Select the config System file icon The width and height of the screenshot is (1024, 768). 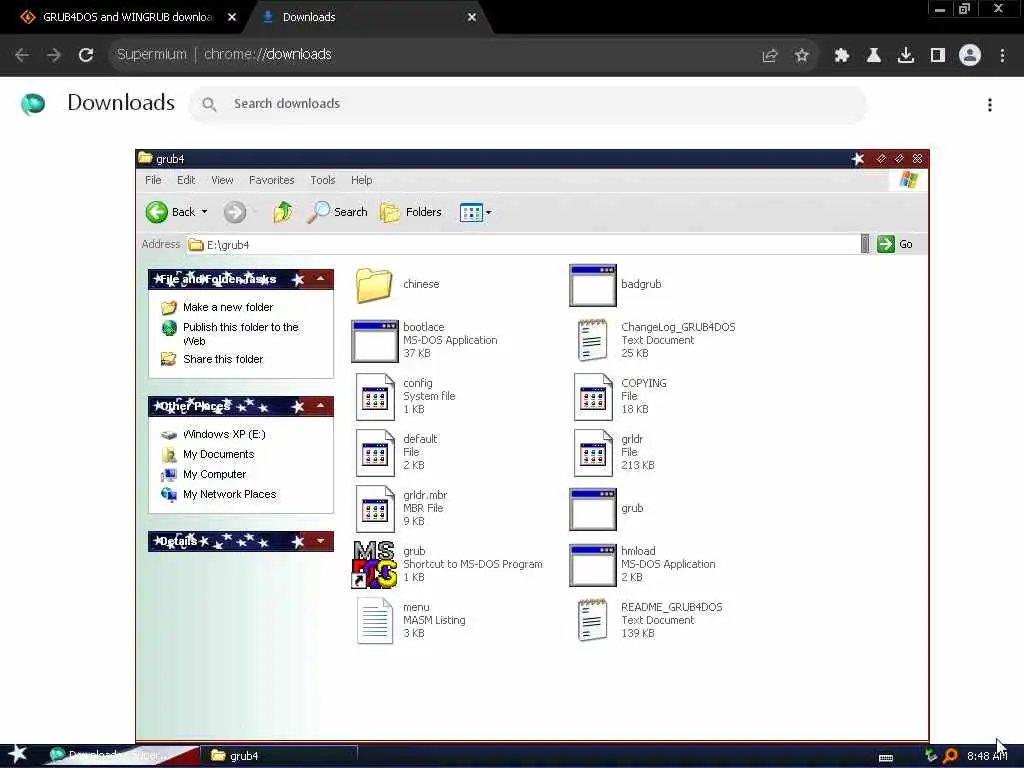tap(375, 396)
